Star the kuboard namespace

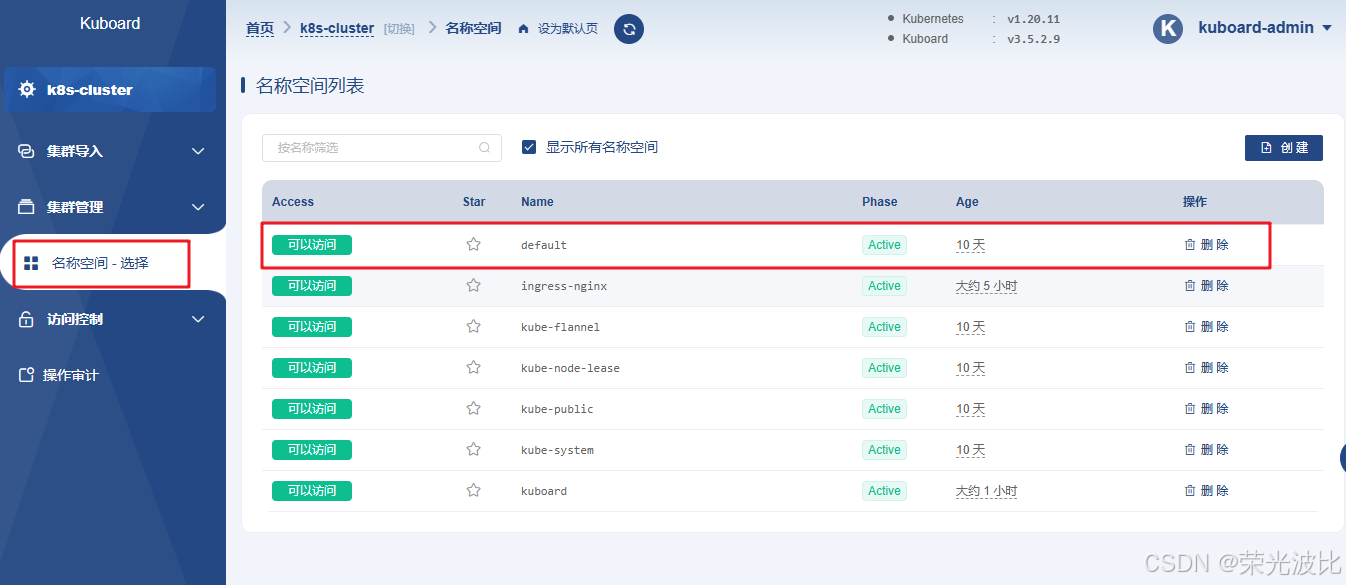point(474,490)
